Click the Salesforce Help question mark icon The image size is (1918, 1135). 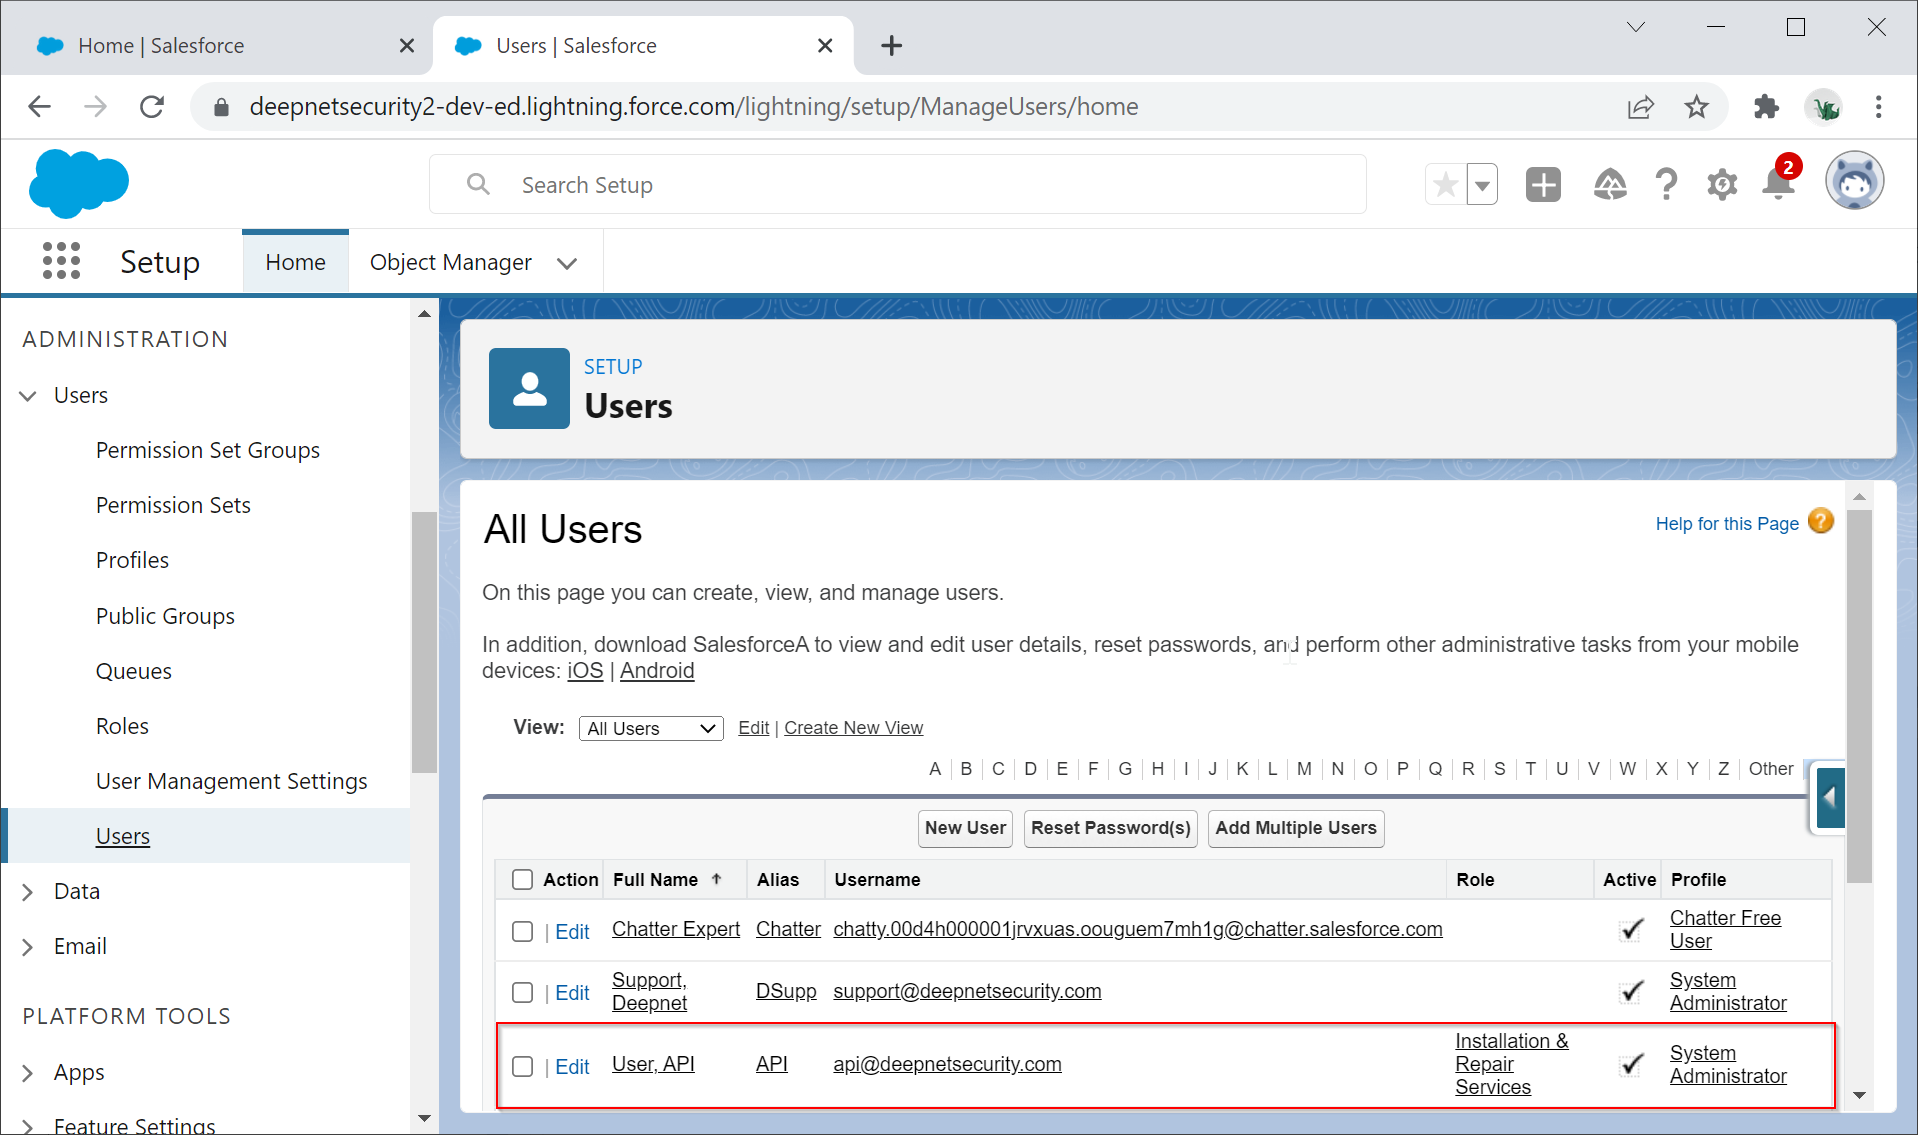click(x=1665, y=185)
